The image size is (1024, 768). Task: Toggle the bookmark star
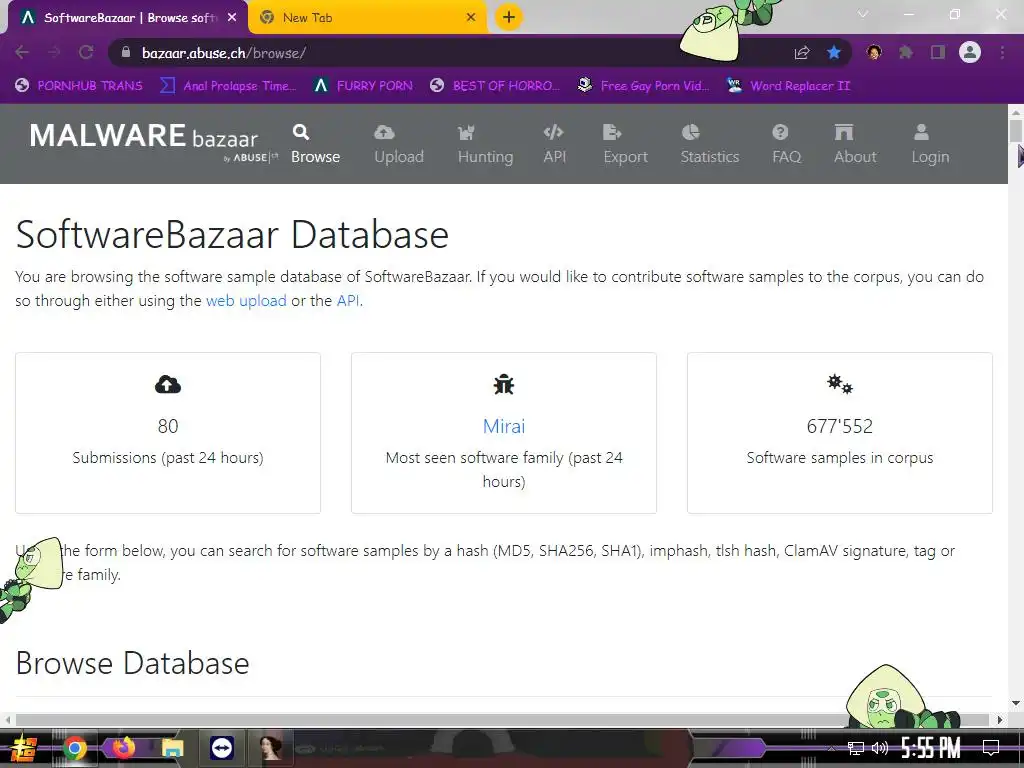pos(833,52)
